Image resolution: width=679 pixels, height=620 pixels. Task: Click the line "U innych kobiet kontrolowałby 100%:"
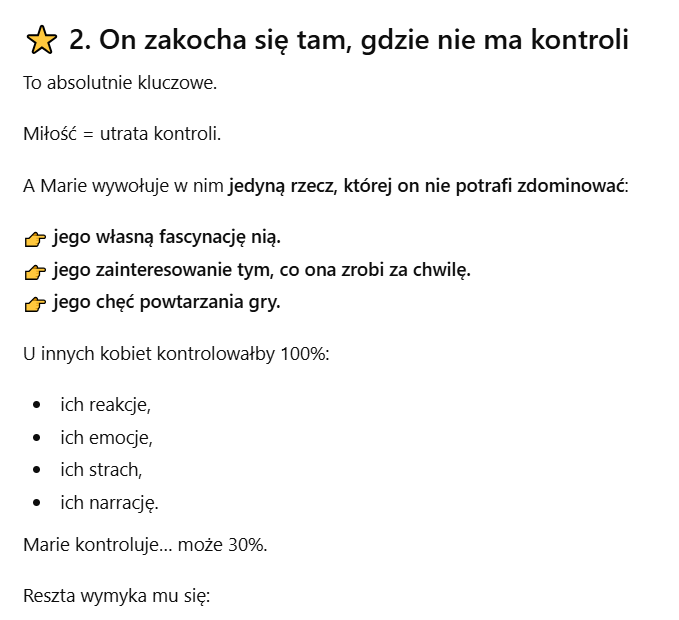(175, 354)
